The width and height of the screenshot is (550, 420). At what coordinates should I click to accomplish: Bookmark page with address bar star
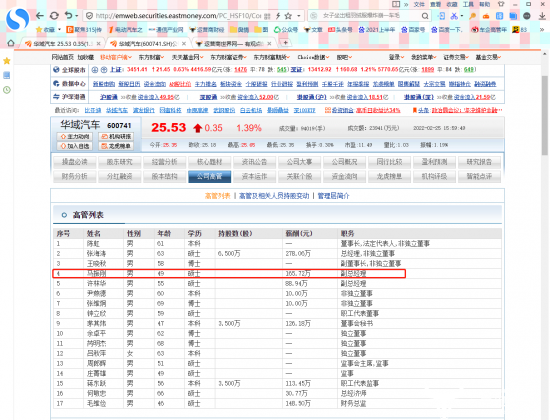coord(288,16)
